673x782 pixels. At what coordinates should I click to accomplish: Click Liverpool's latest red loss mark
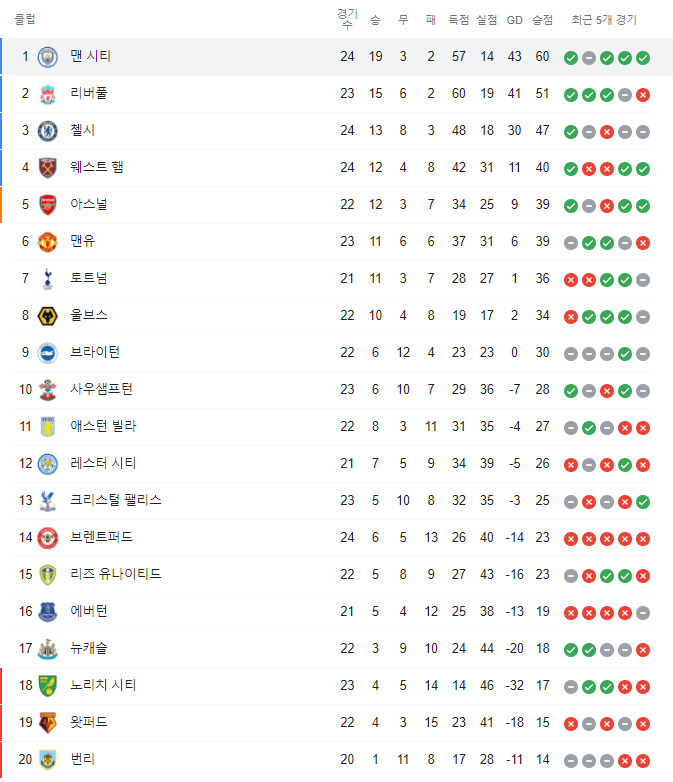[643, 95]
